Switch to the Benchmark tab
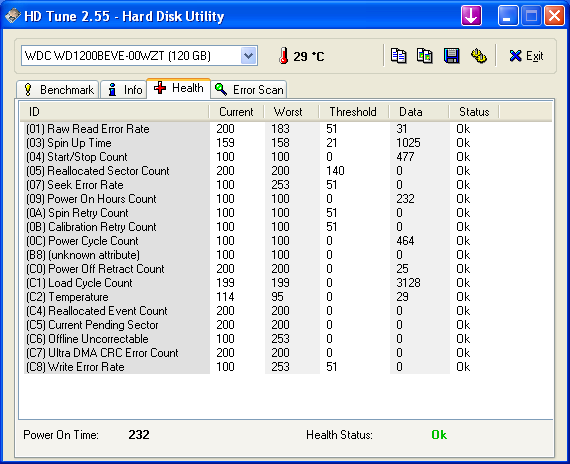The width and height of the screenshot is (570, 464). coord(58,89)
